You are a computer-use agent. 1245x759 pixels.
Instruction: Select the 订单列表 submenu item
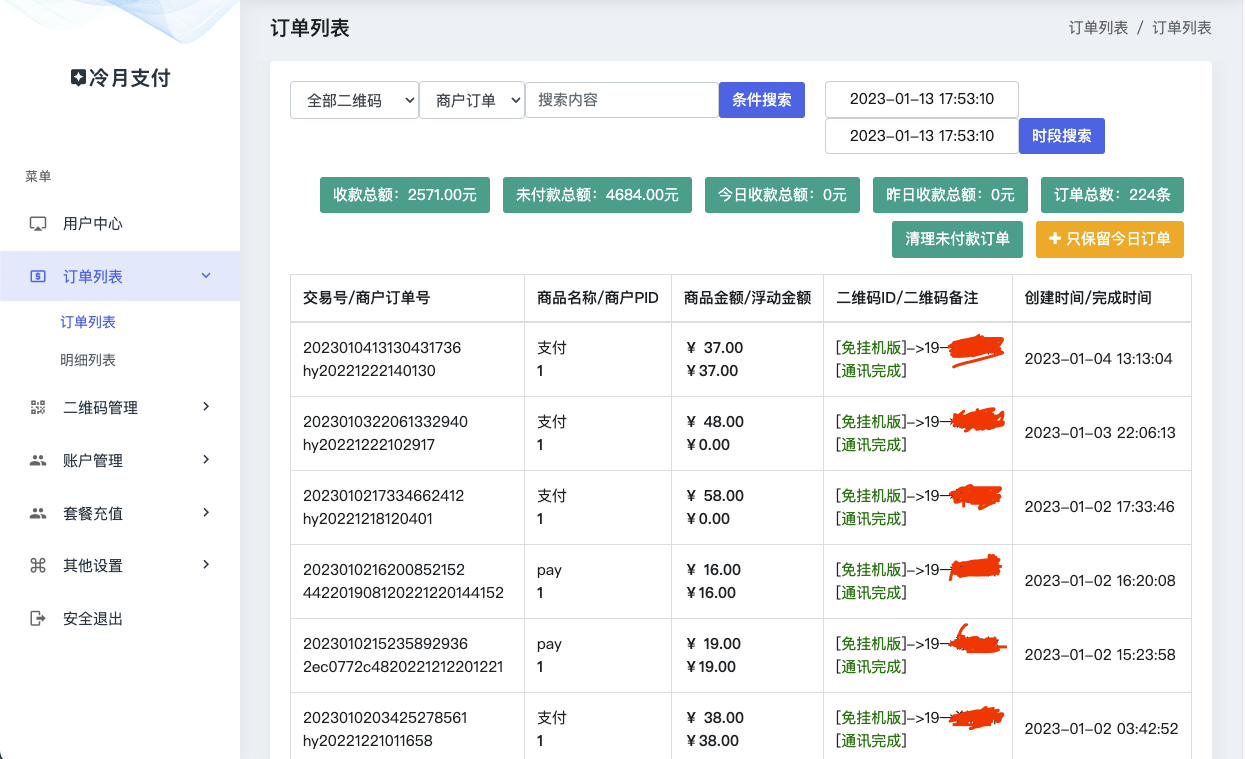[88, 322]
